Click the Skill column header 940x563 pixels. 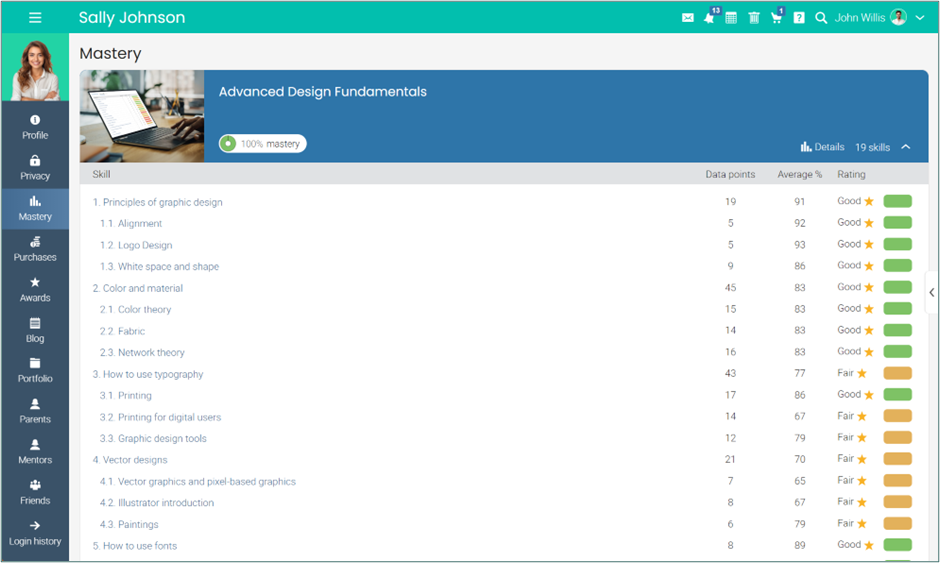point(101,174)
